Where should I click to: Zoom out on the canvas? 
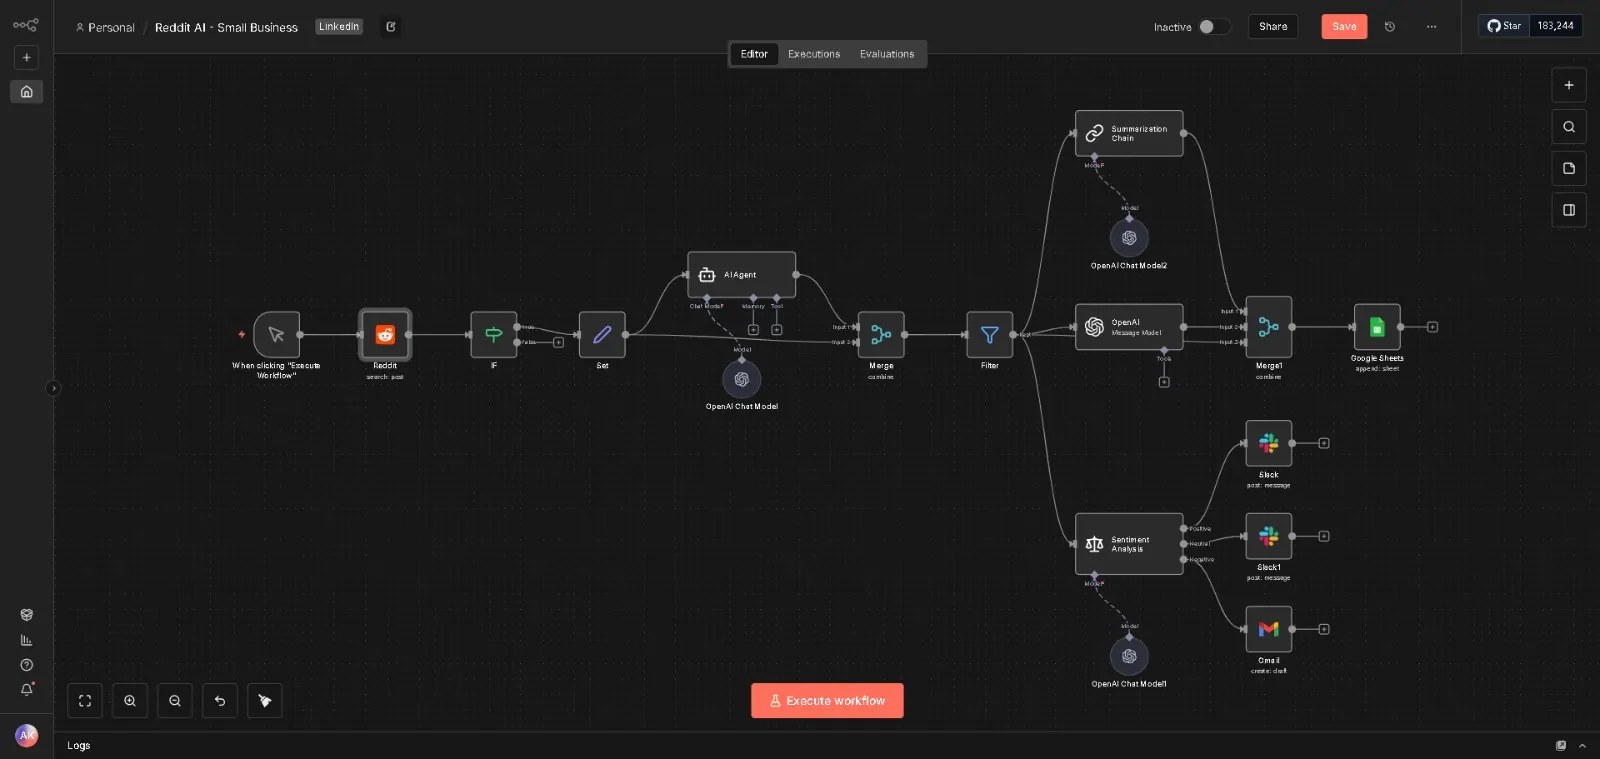point(175,701)
